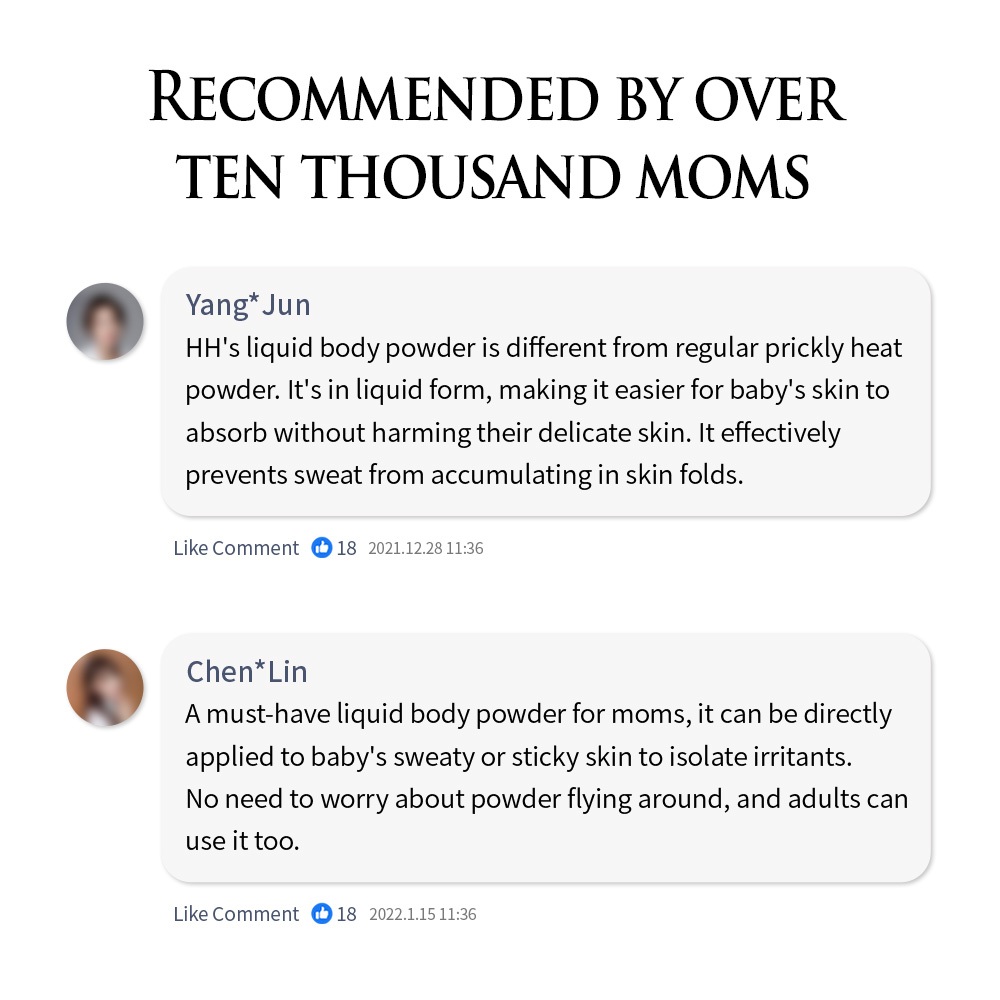Click the 2021.12.28 11:36 timestamp
The width and height of the screenshot is (1000, 1000).
[x=426, y=548]
